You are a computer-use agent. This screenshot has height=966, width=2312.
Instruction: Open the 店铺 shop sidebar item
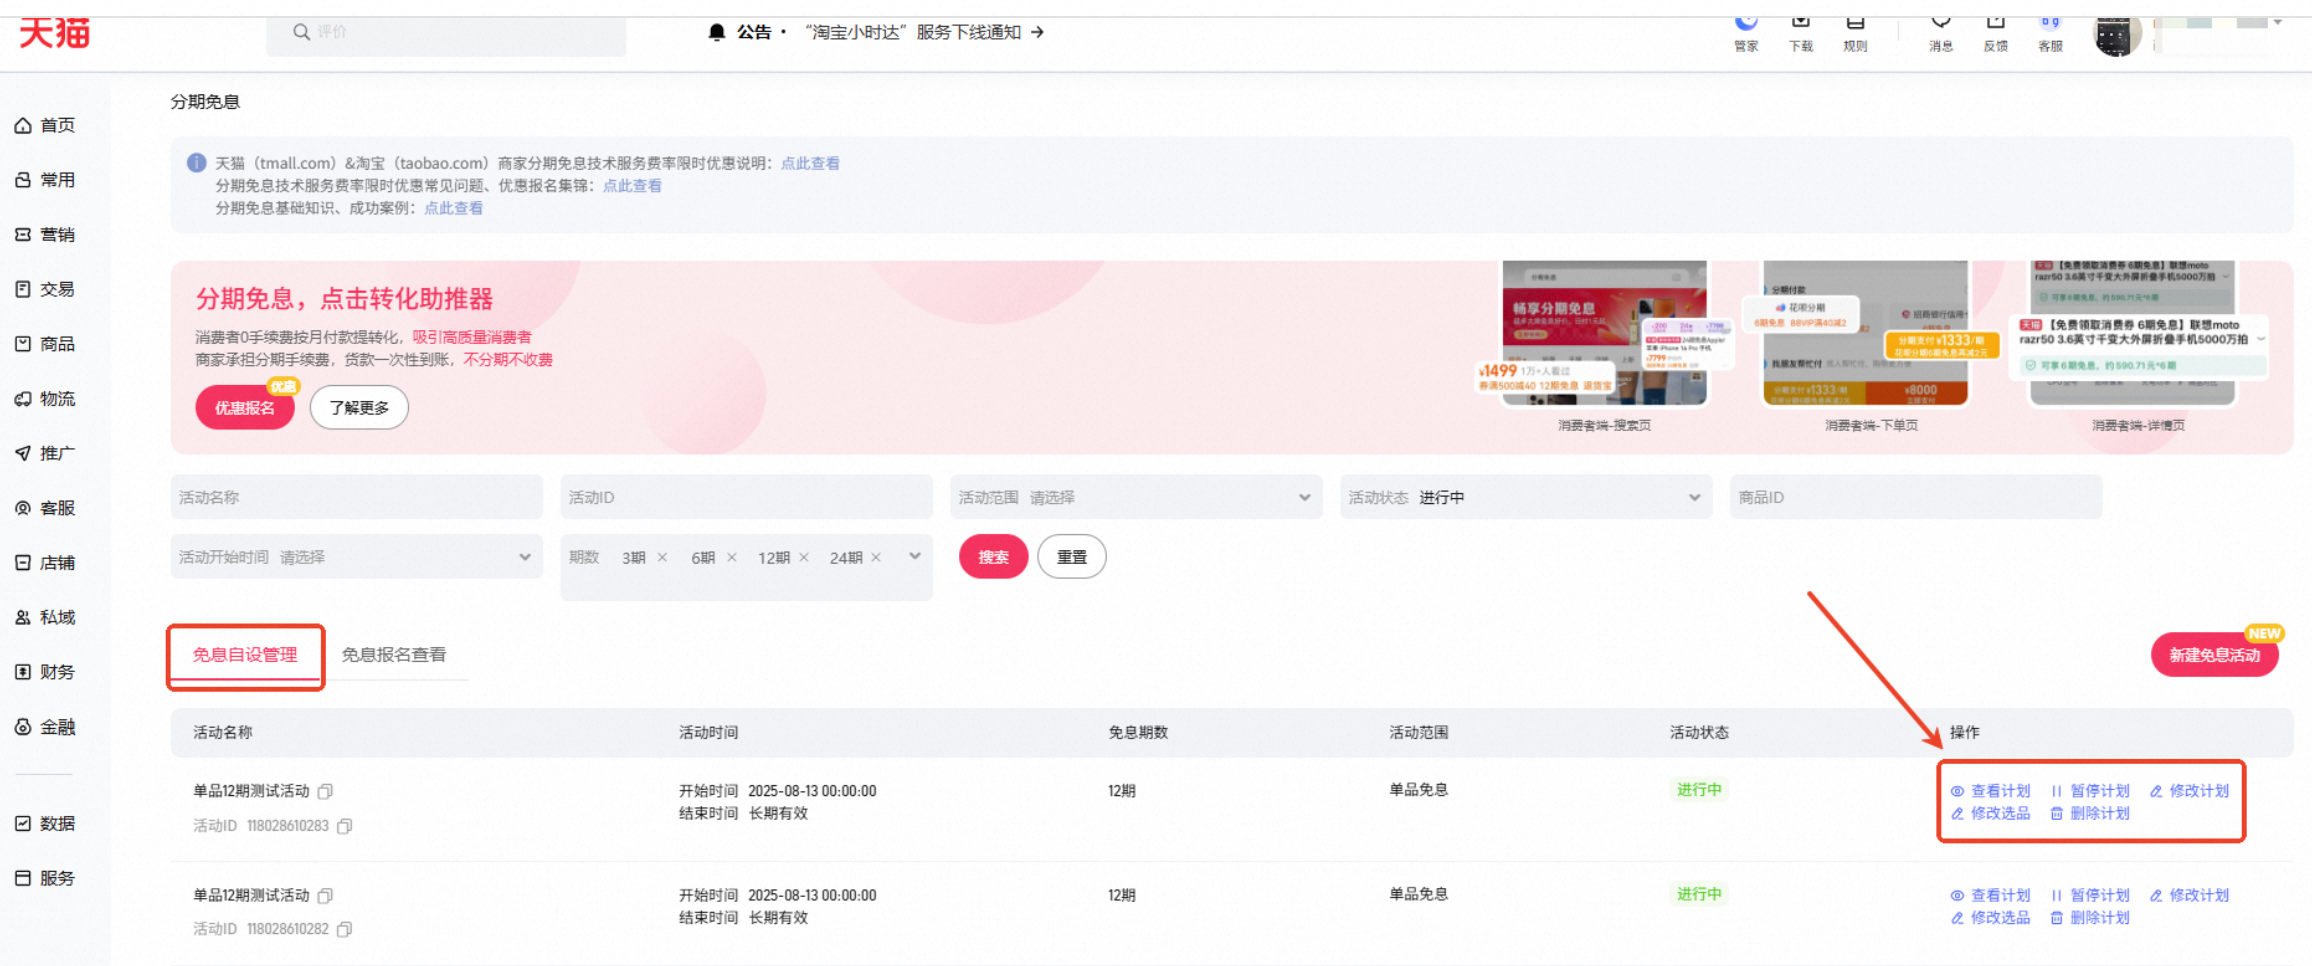46,563
